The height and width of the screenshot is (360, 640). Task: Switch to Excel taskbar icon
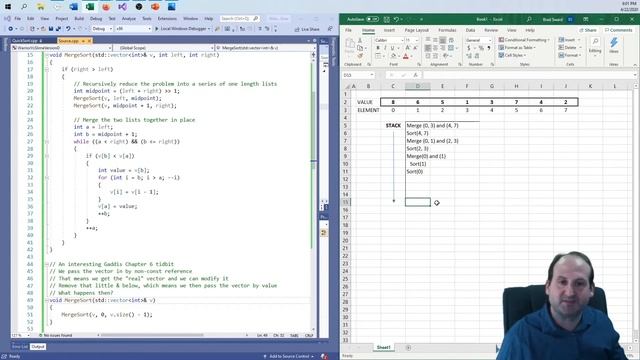point(90,7)
